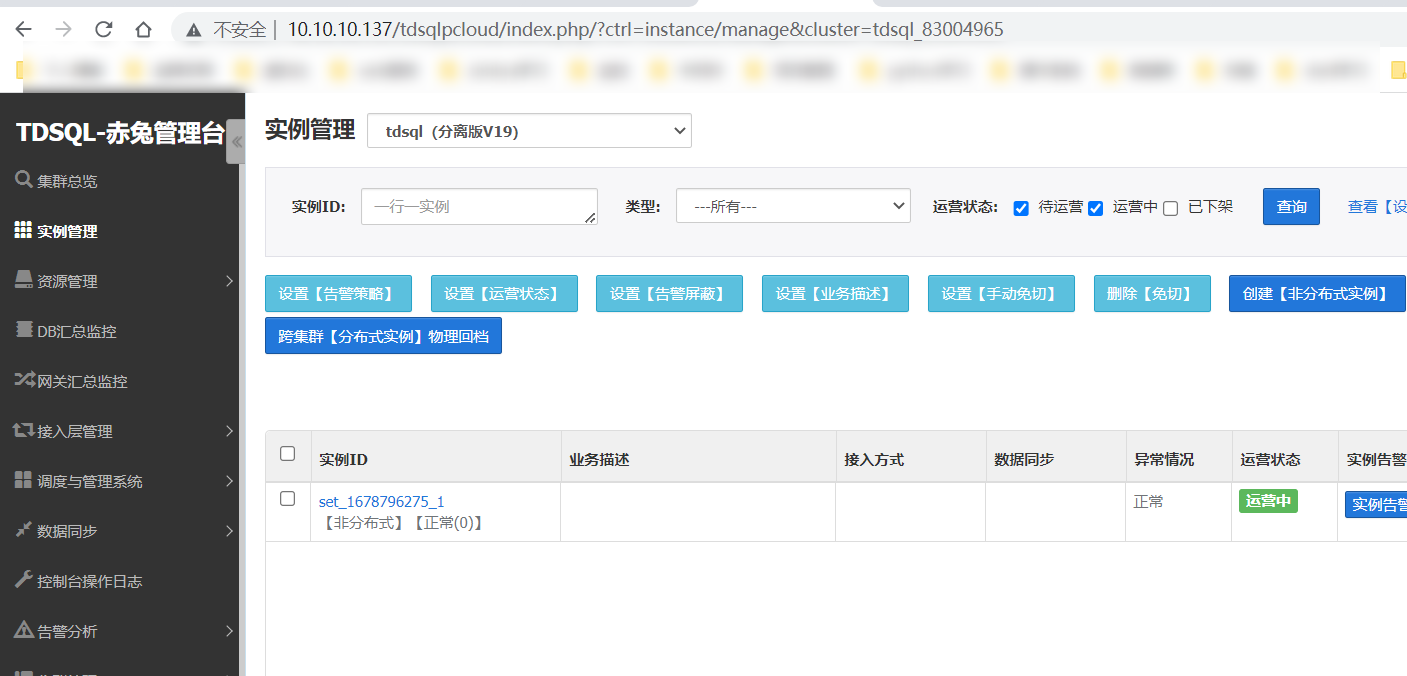Click 设置【告警策略】 button
This screenshot has width=1407, height=676.
click(x=338, y=294)
